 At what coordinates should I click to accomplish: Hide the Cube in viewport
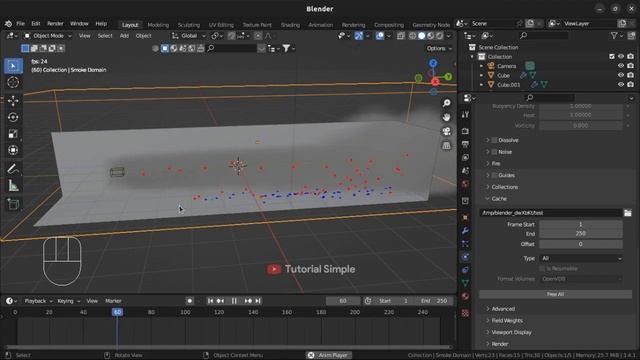[x=621, y=75]
